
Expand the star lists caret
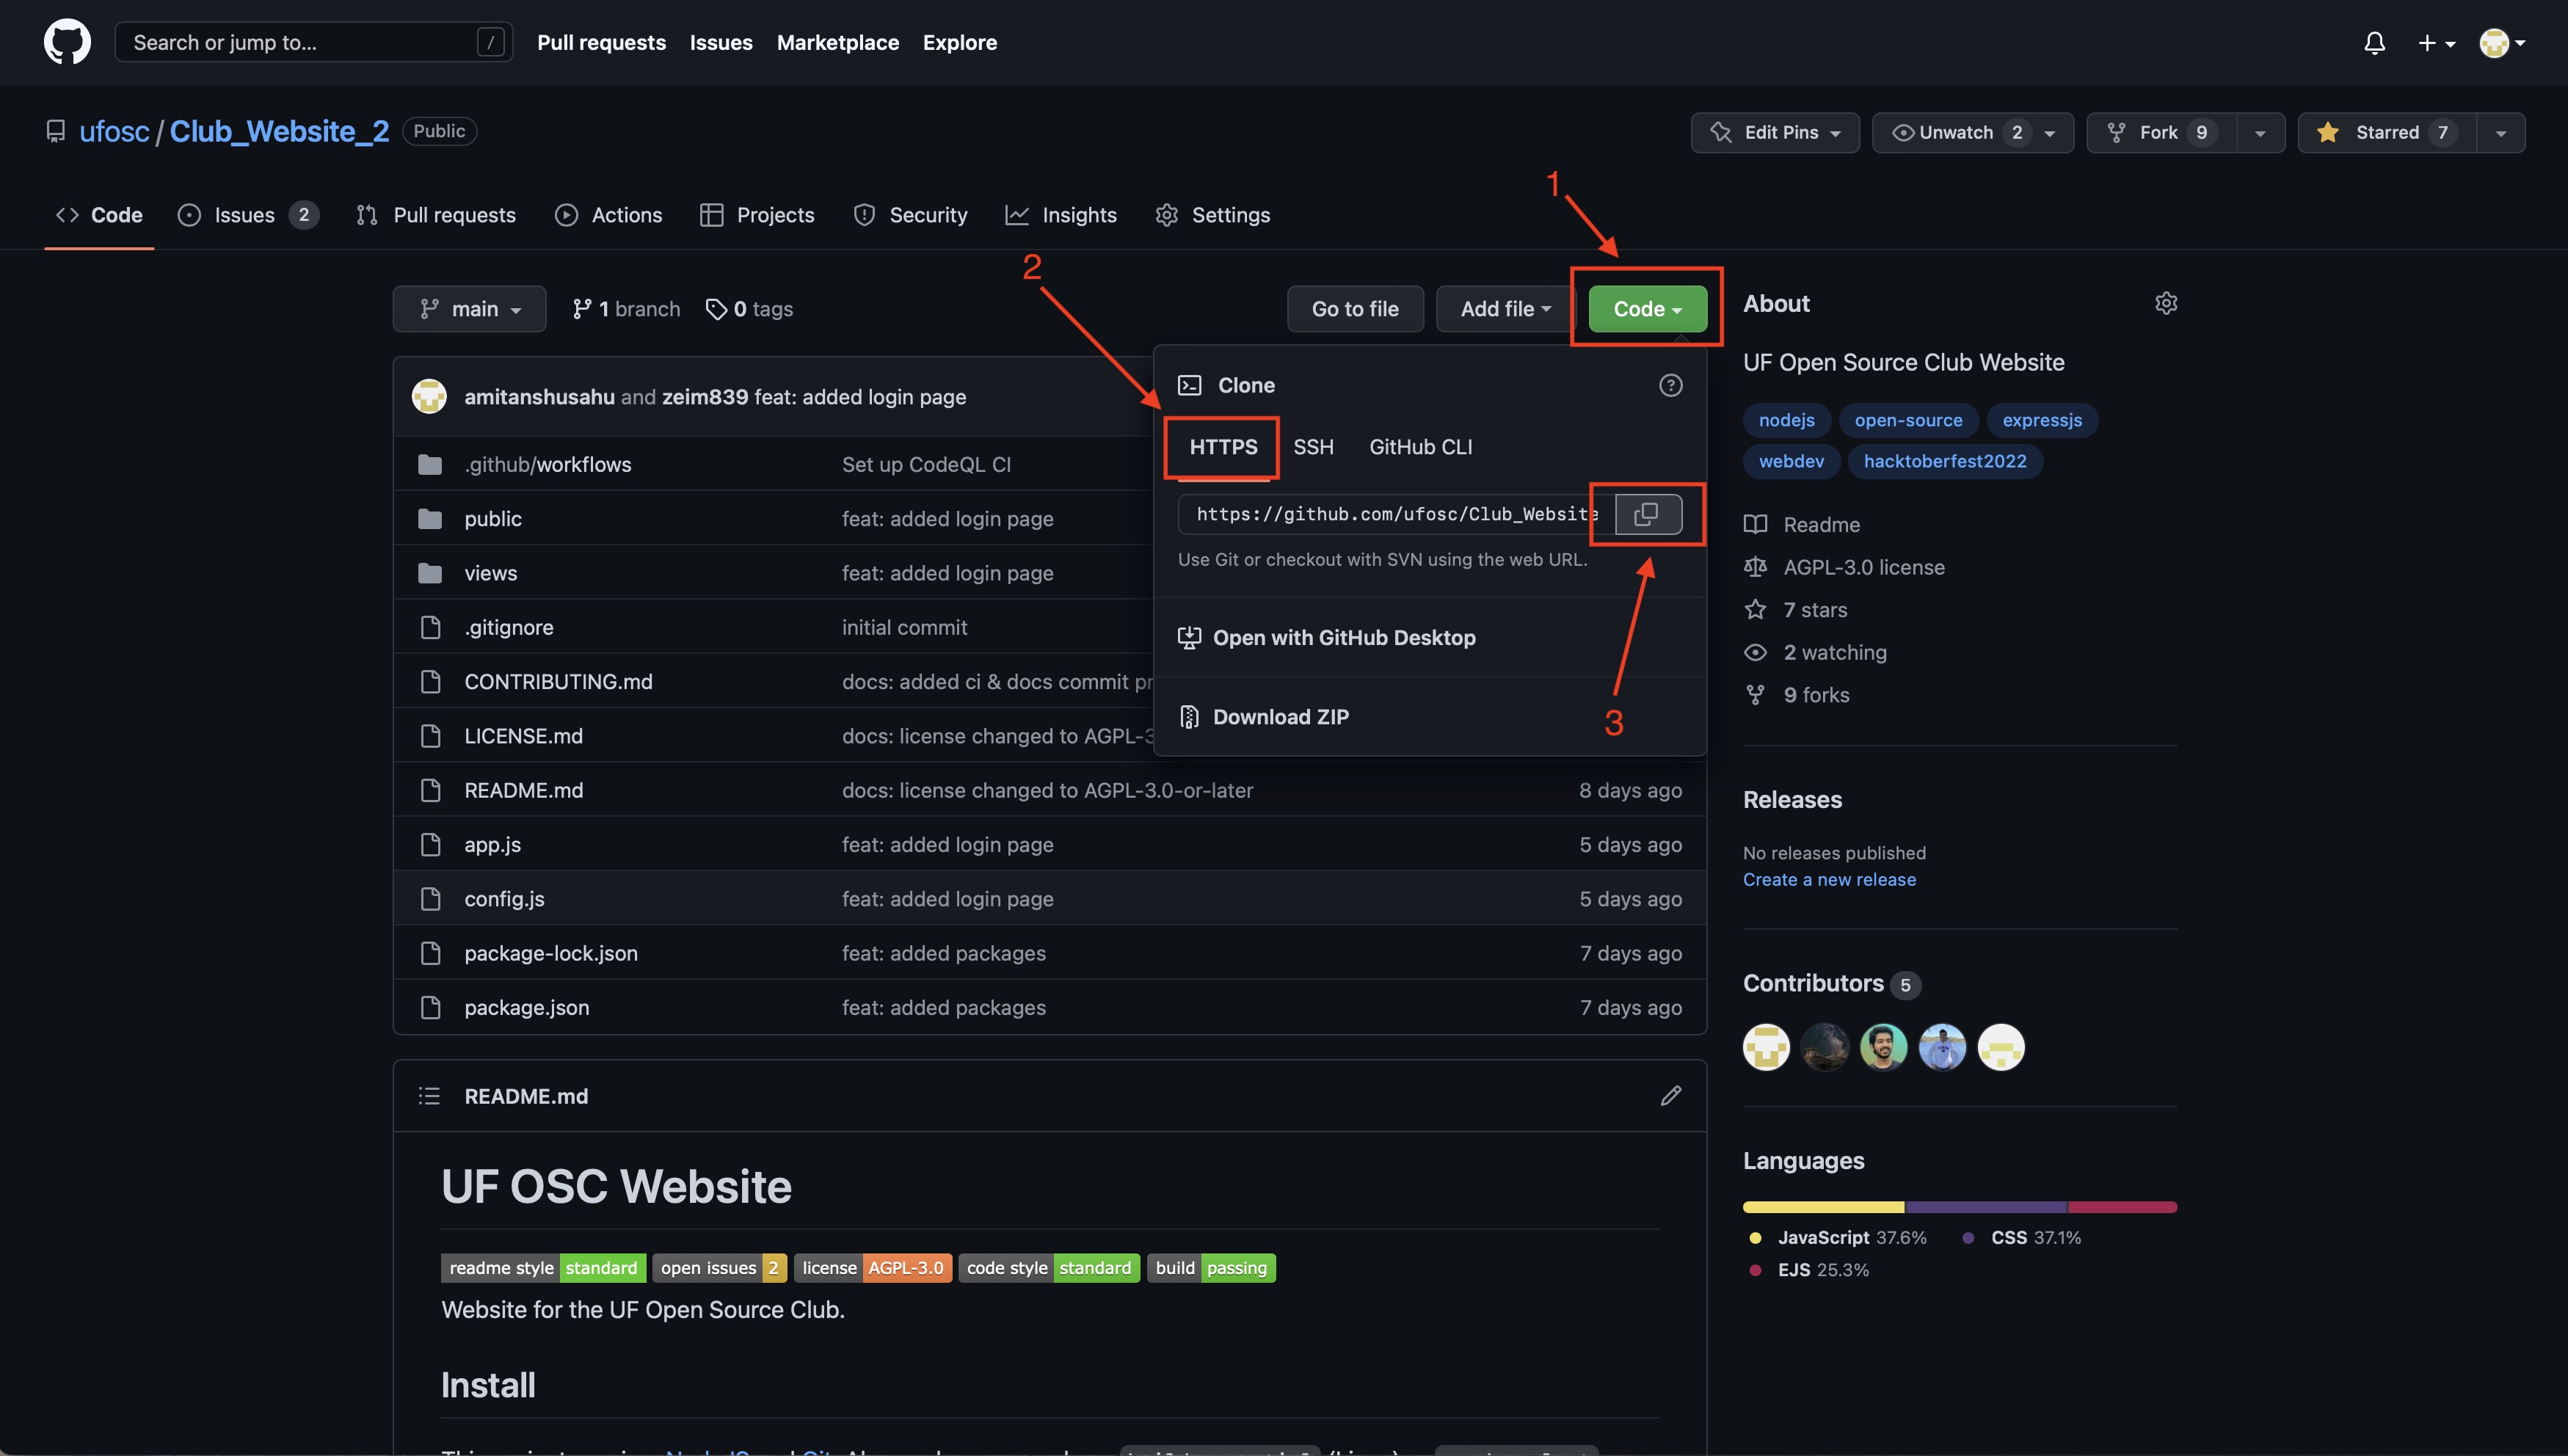(2501, 132)
